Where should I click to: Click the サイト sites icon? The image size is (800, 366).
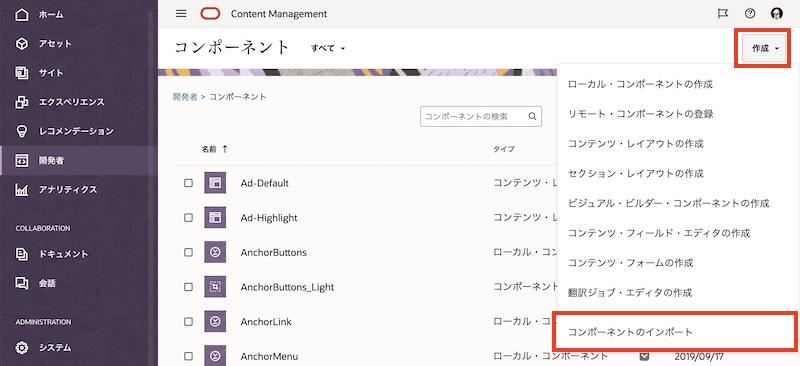click(x=21, y=73)
